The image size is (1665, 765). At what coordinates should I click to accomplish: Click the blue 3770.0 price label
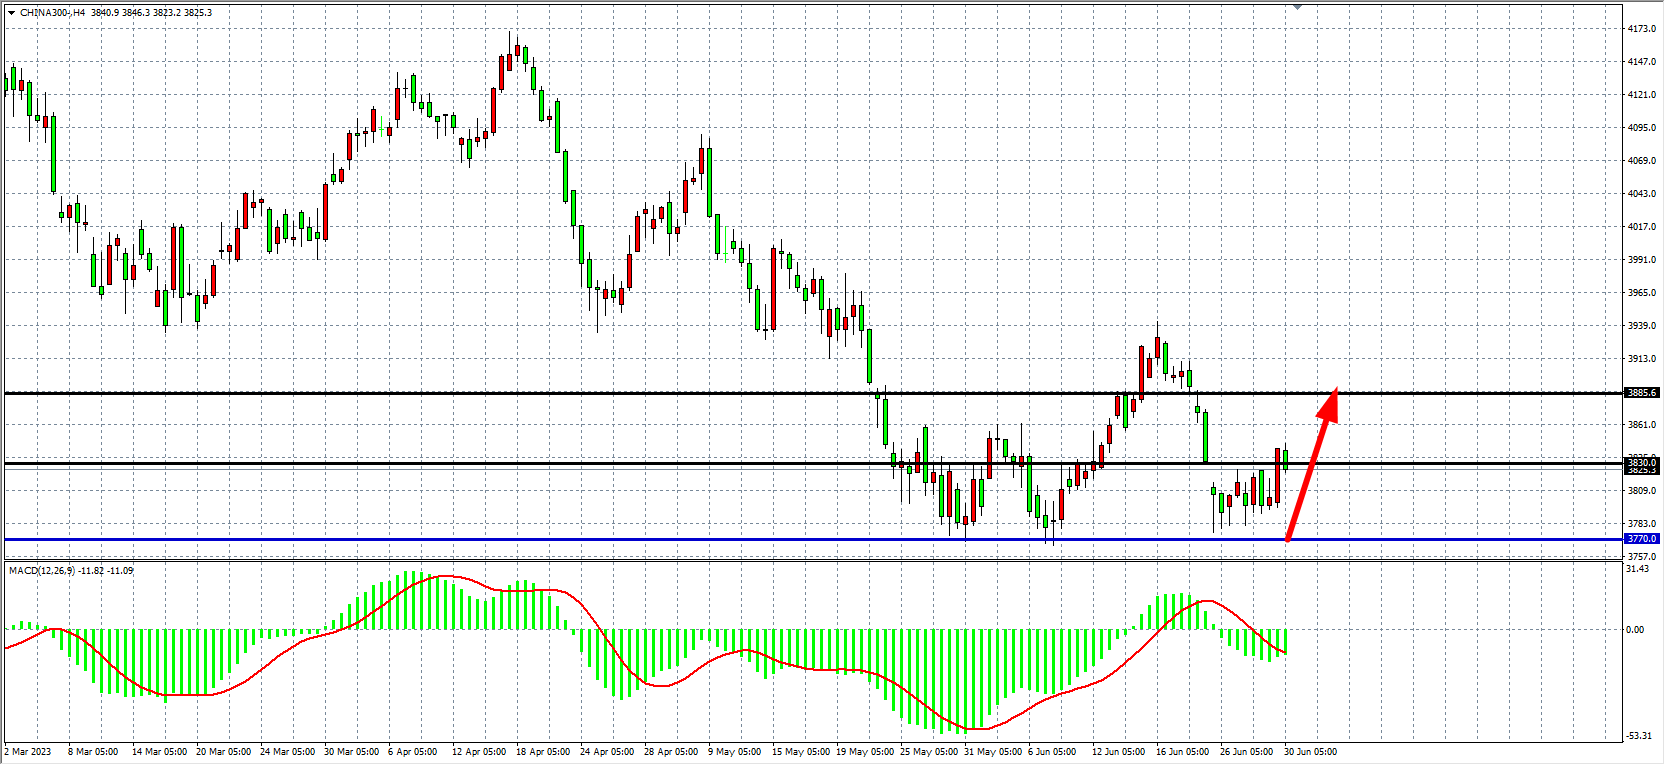[1641, 539]
